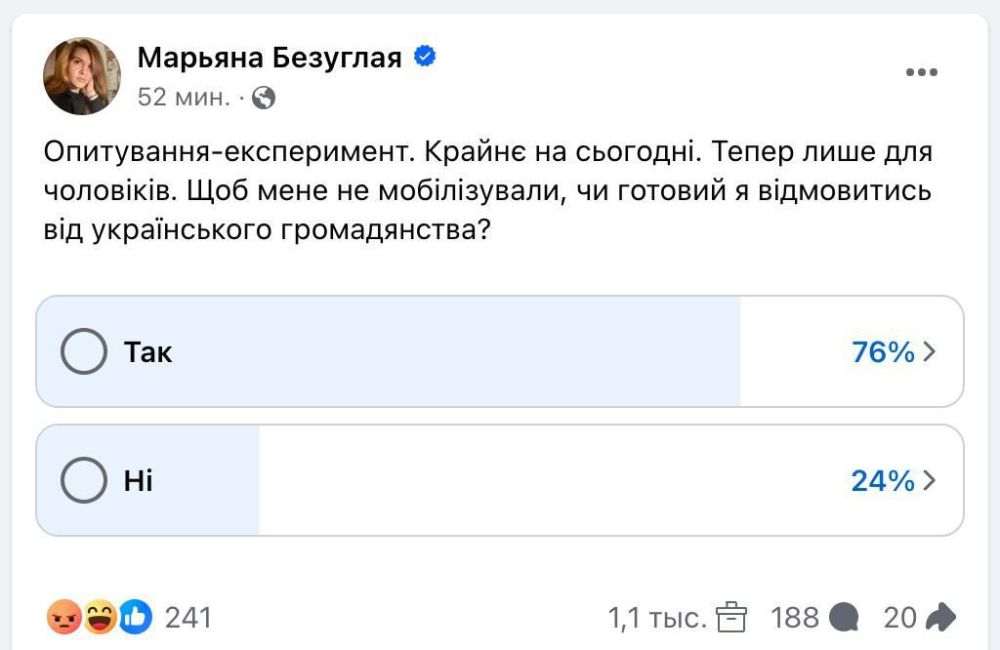The image size is (1000, 650).
Task: Mark the circle beside 76% answer
Action: 85,352
